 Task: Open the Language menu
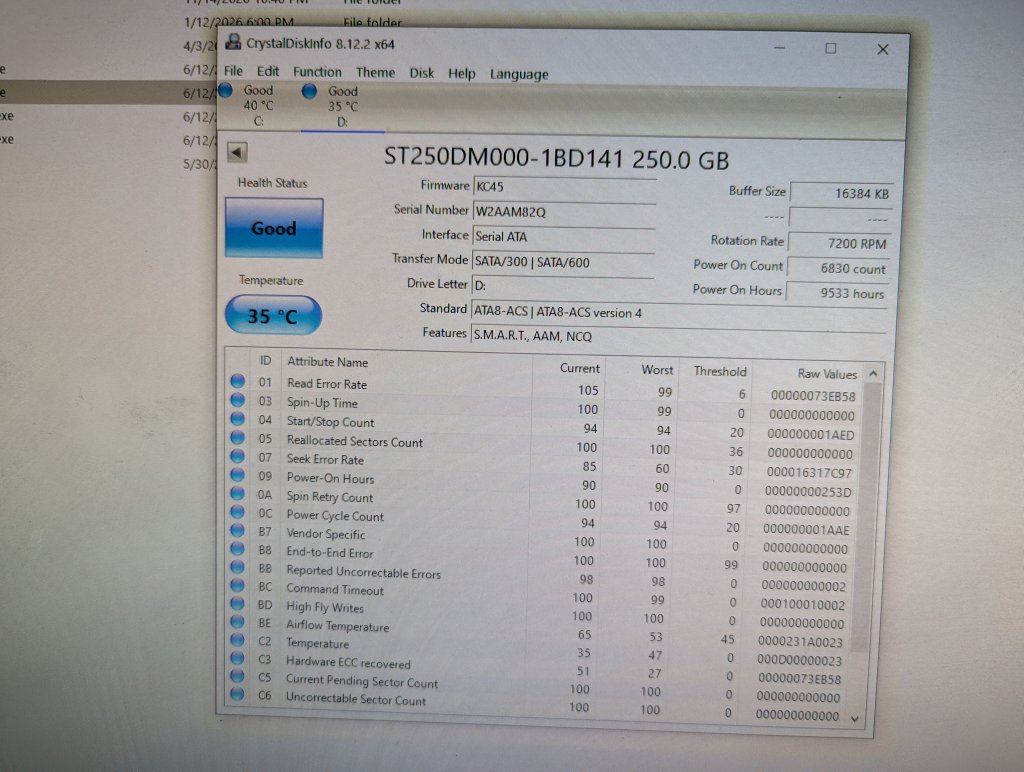tap(519, 74)
